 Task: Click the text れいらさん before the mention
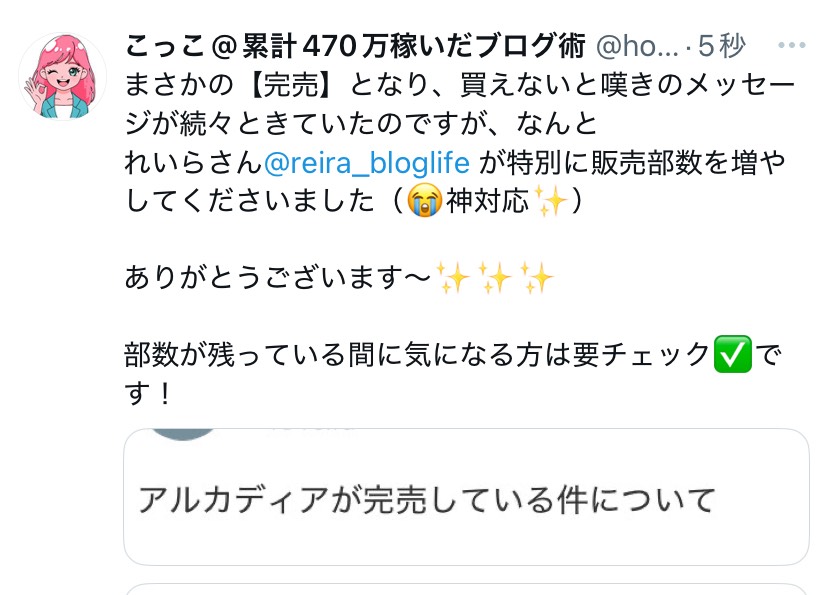[x=193, y=163]
